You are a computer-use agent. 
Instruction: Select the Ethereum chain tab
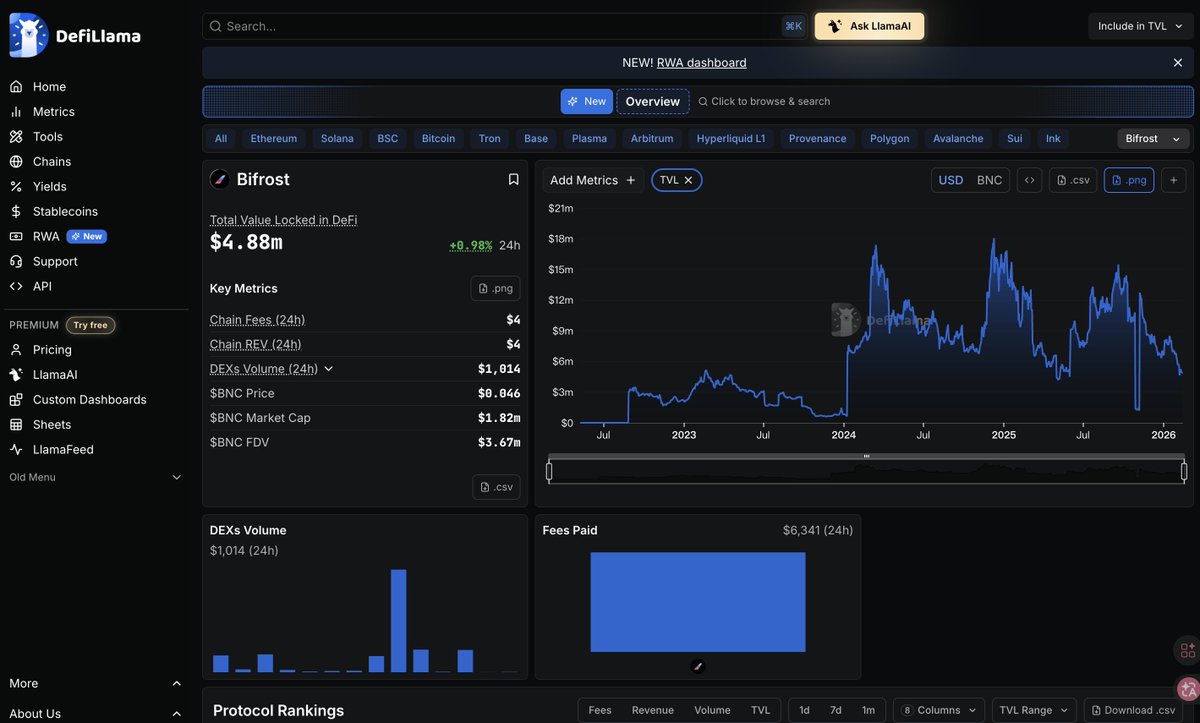(273, 139)
